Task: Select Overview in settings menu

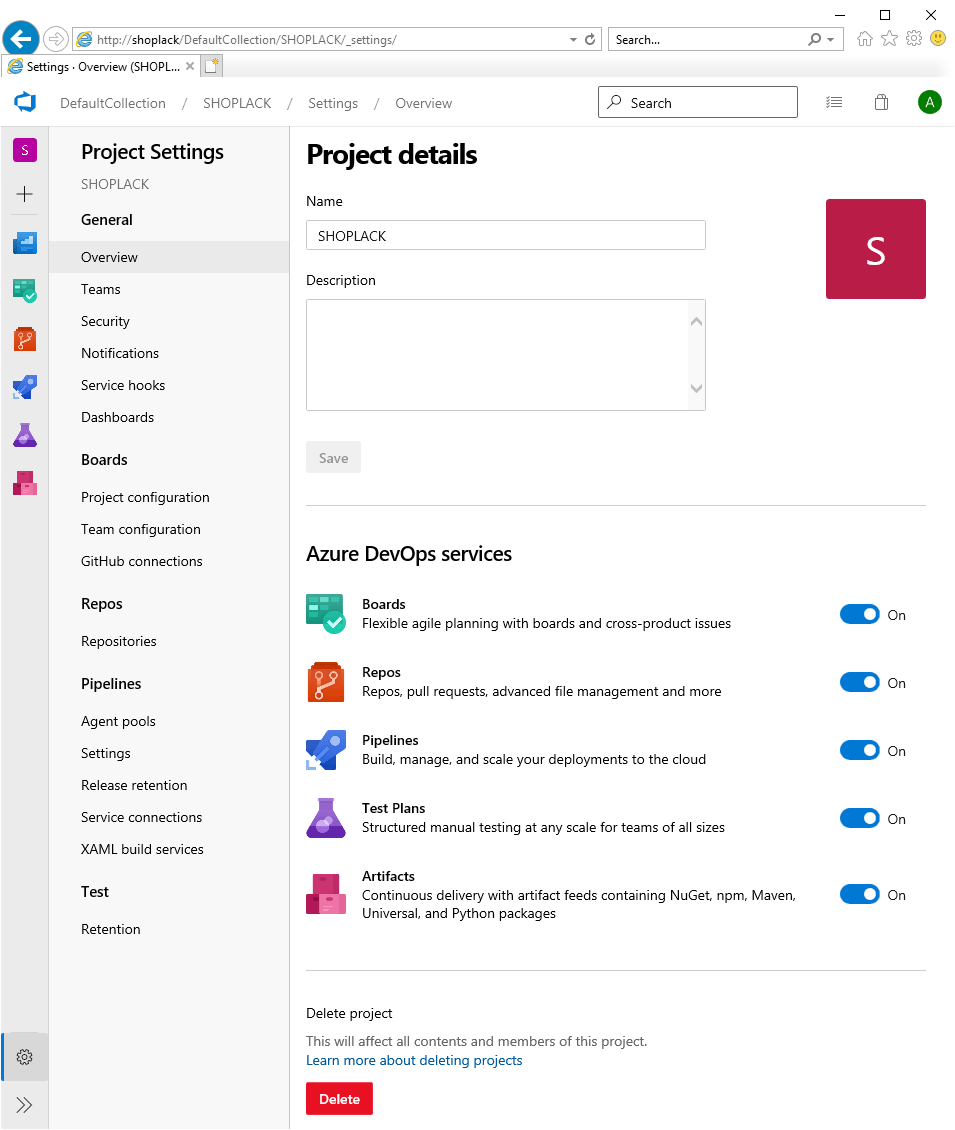Action: [169, 257]
